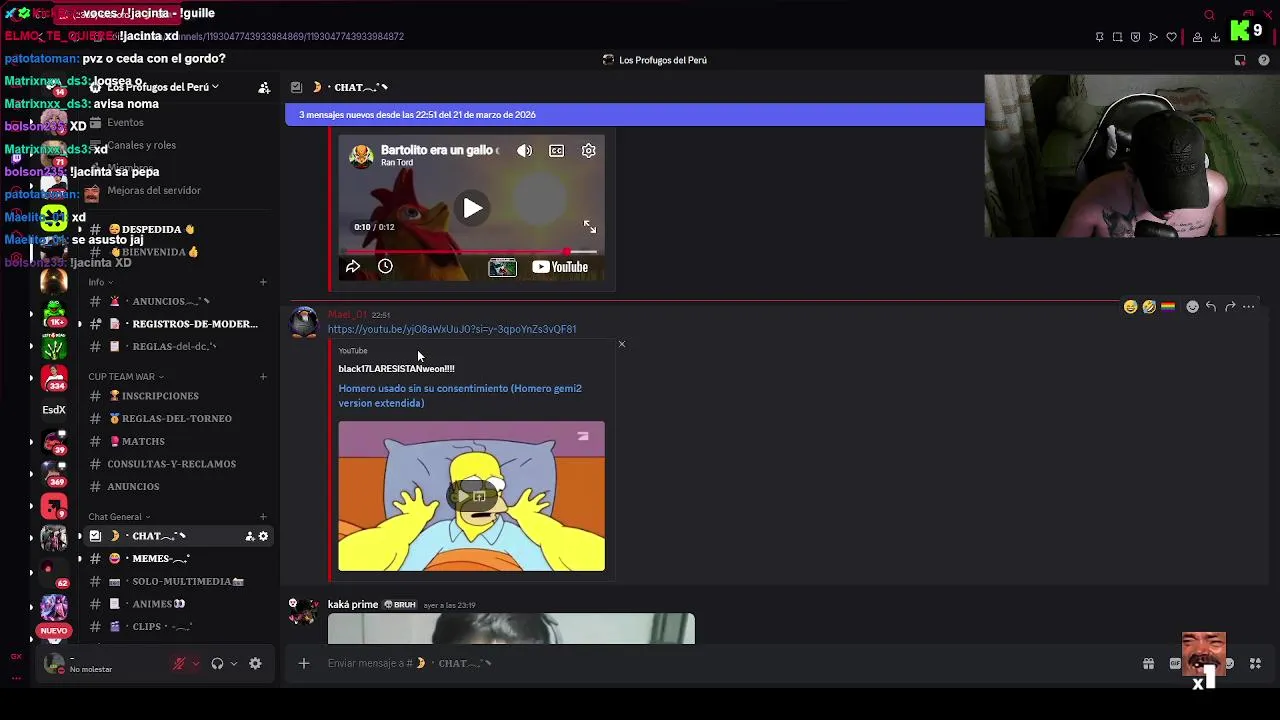This screenshot has width=1280, height=720.
Task: Open the Discord help question mark icon
Action: tap(1264, 60)
